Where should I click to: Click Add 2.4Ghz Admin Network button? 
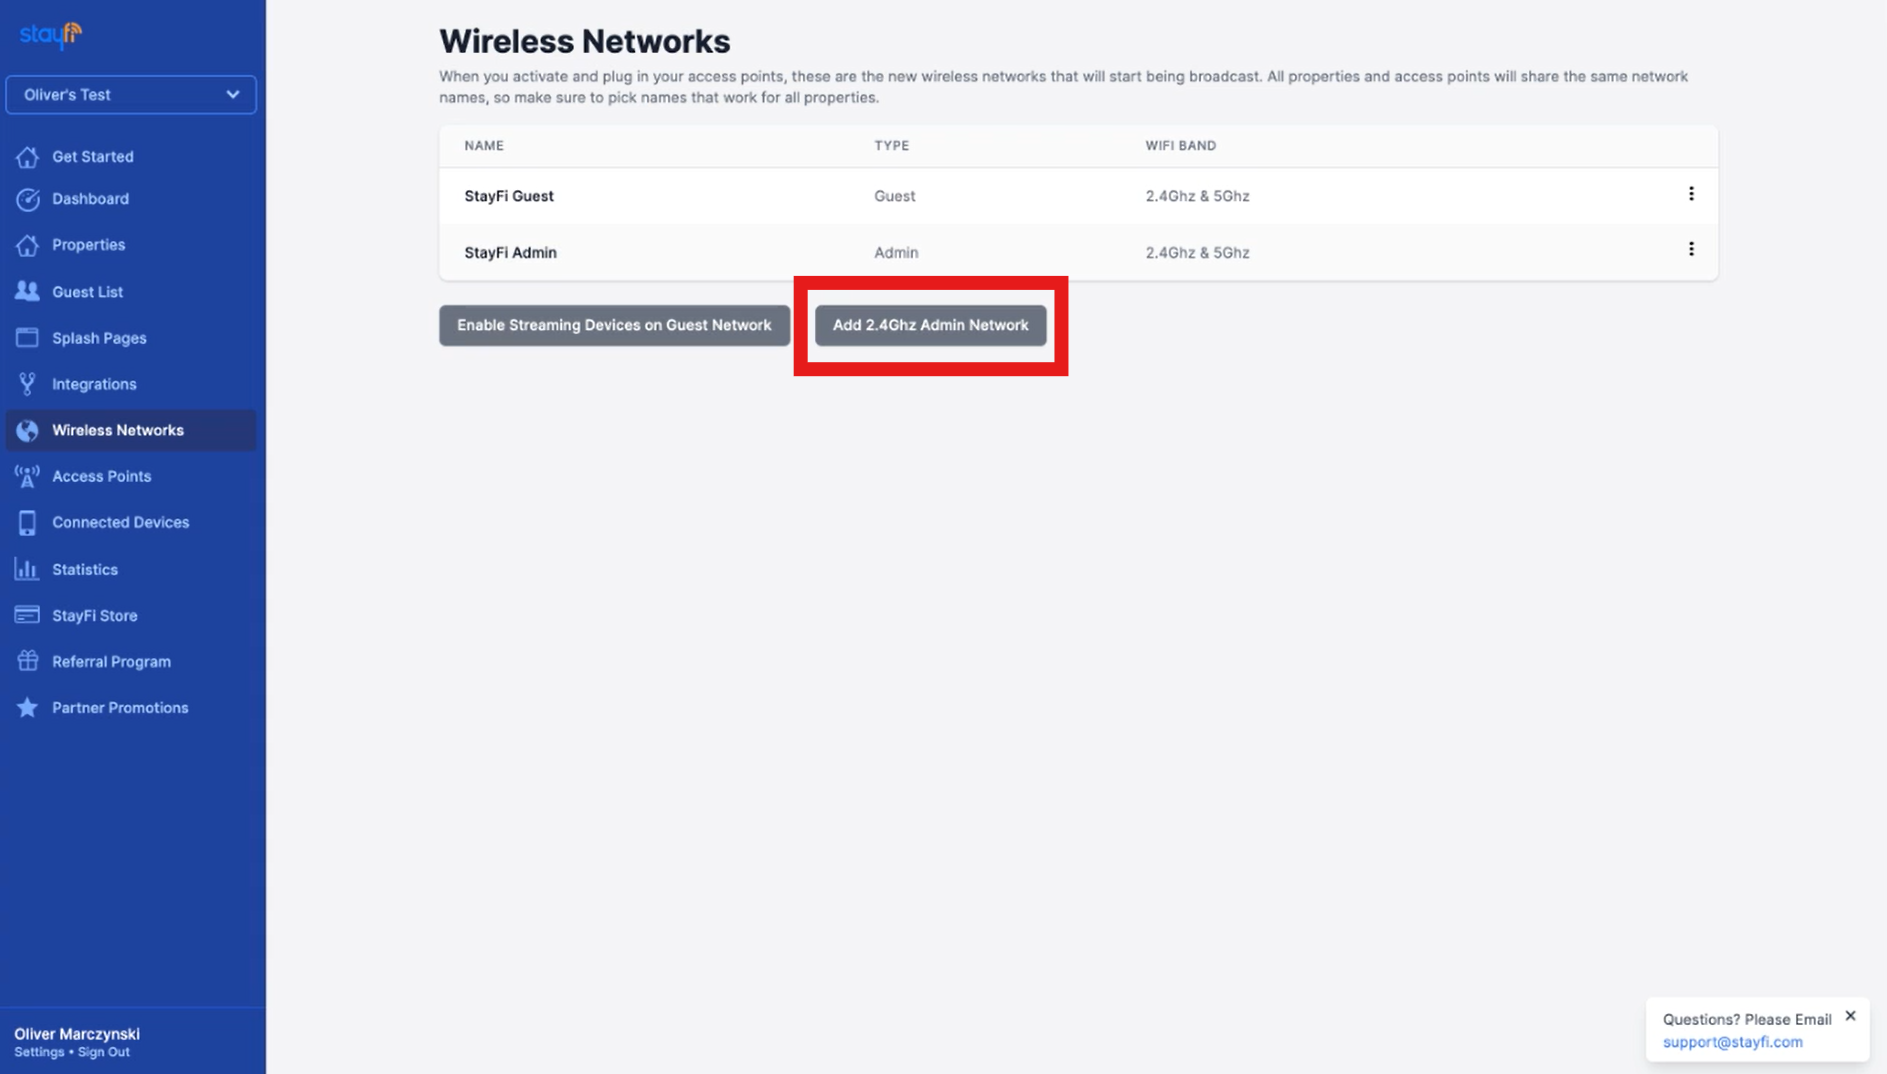pos(930,325)
